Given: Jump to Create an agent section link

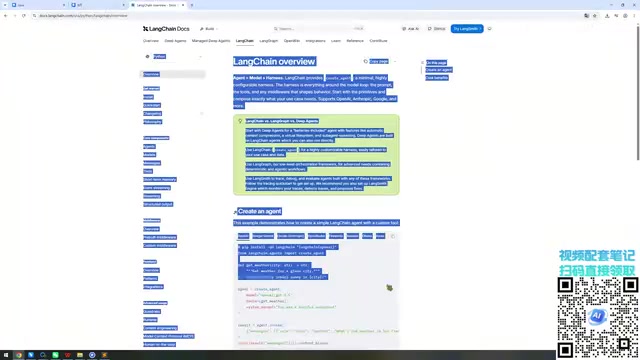Looking at the screenshot, I should coord(439,70).
